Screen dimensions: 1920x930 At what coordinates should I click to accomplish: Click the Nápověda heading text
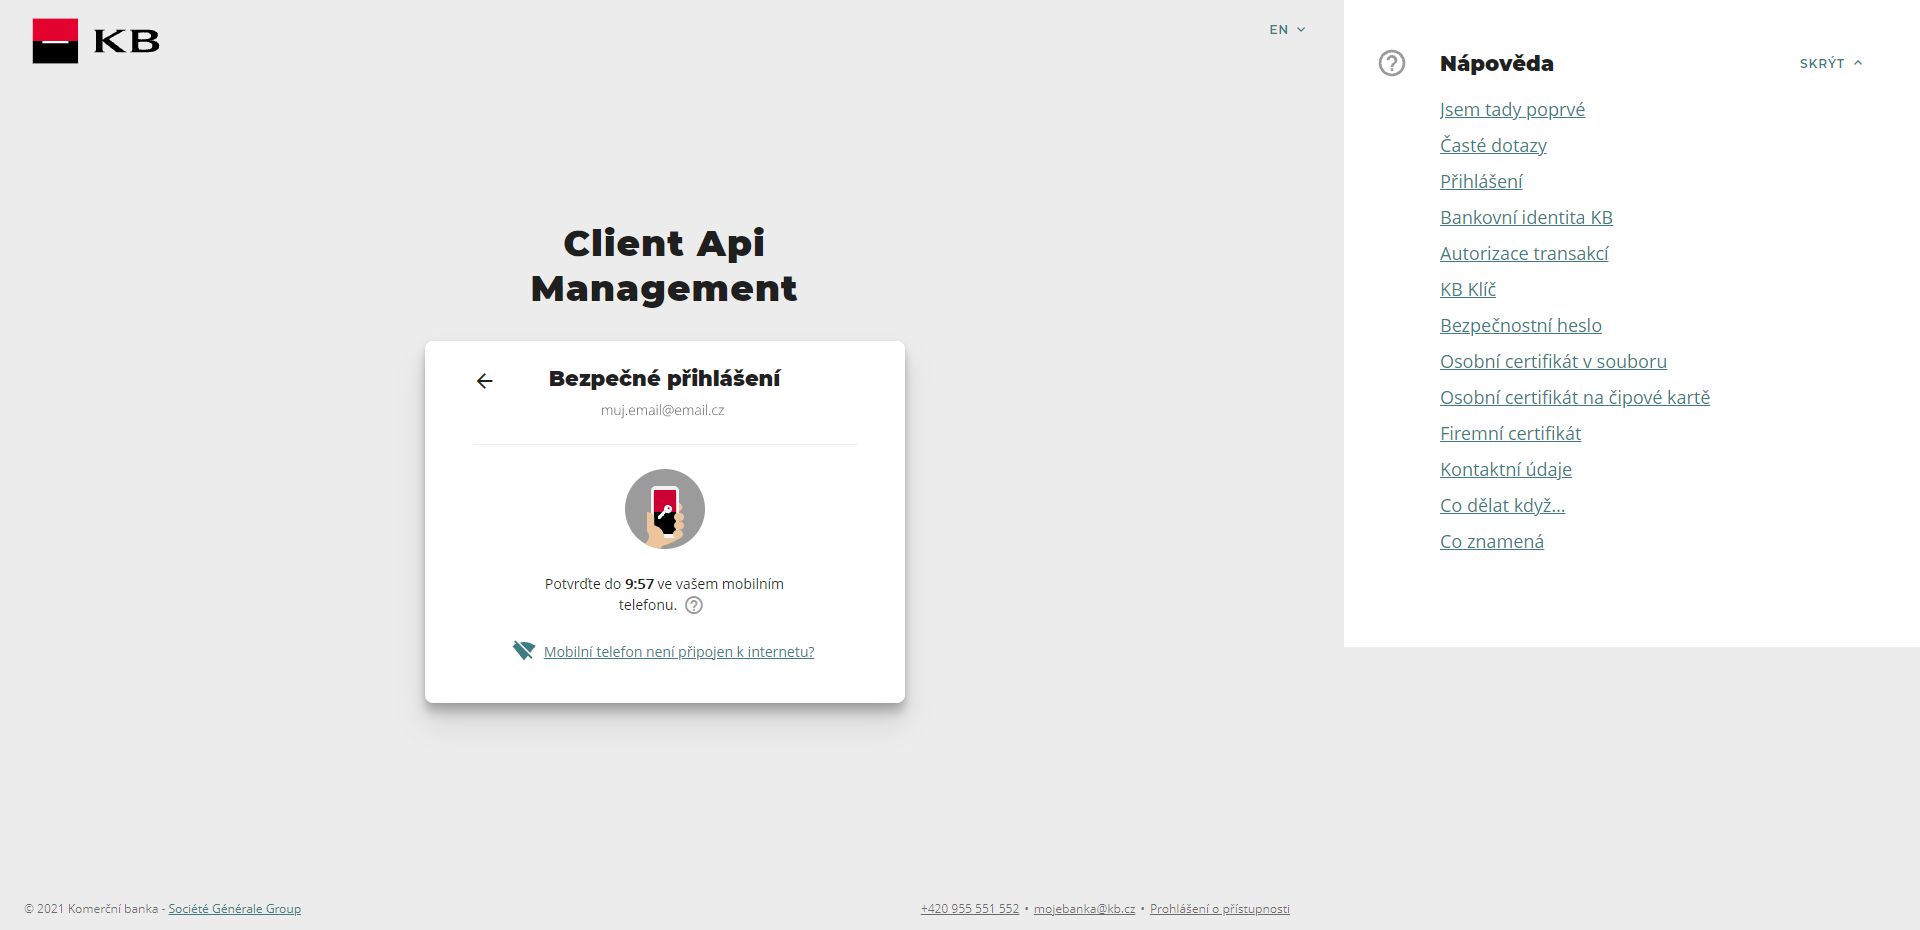tap(1496, 63)
